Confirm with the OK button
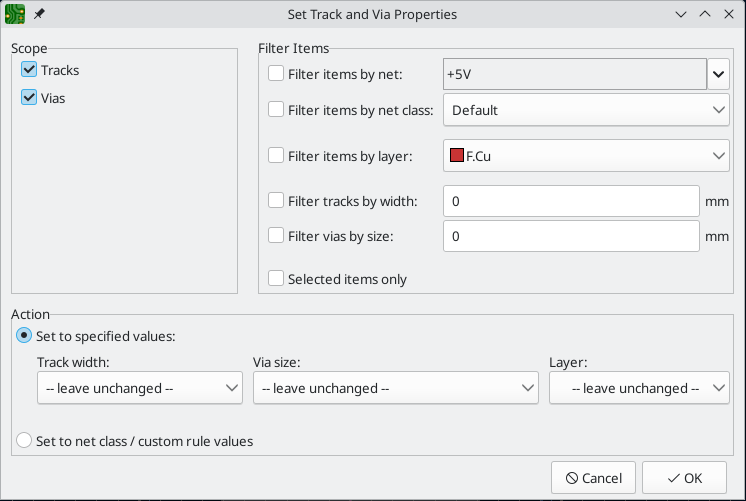746x501 pixels. click(x=684, y=478)
